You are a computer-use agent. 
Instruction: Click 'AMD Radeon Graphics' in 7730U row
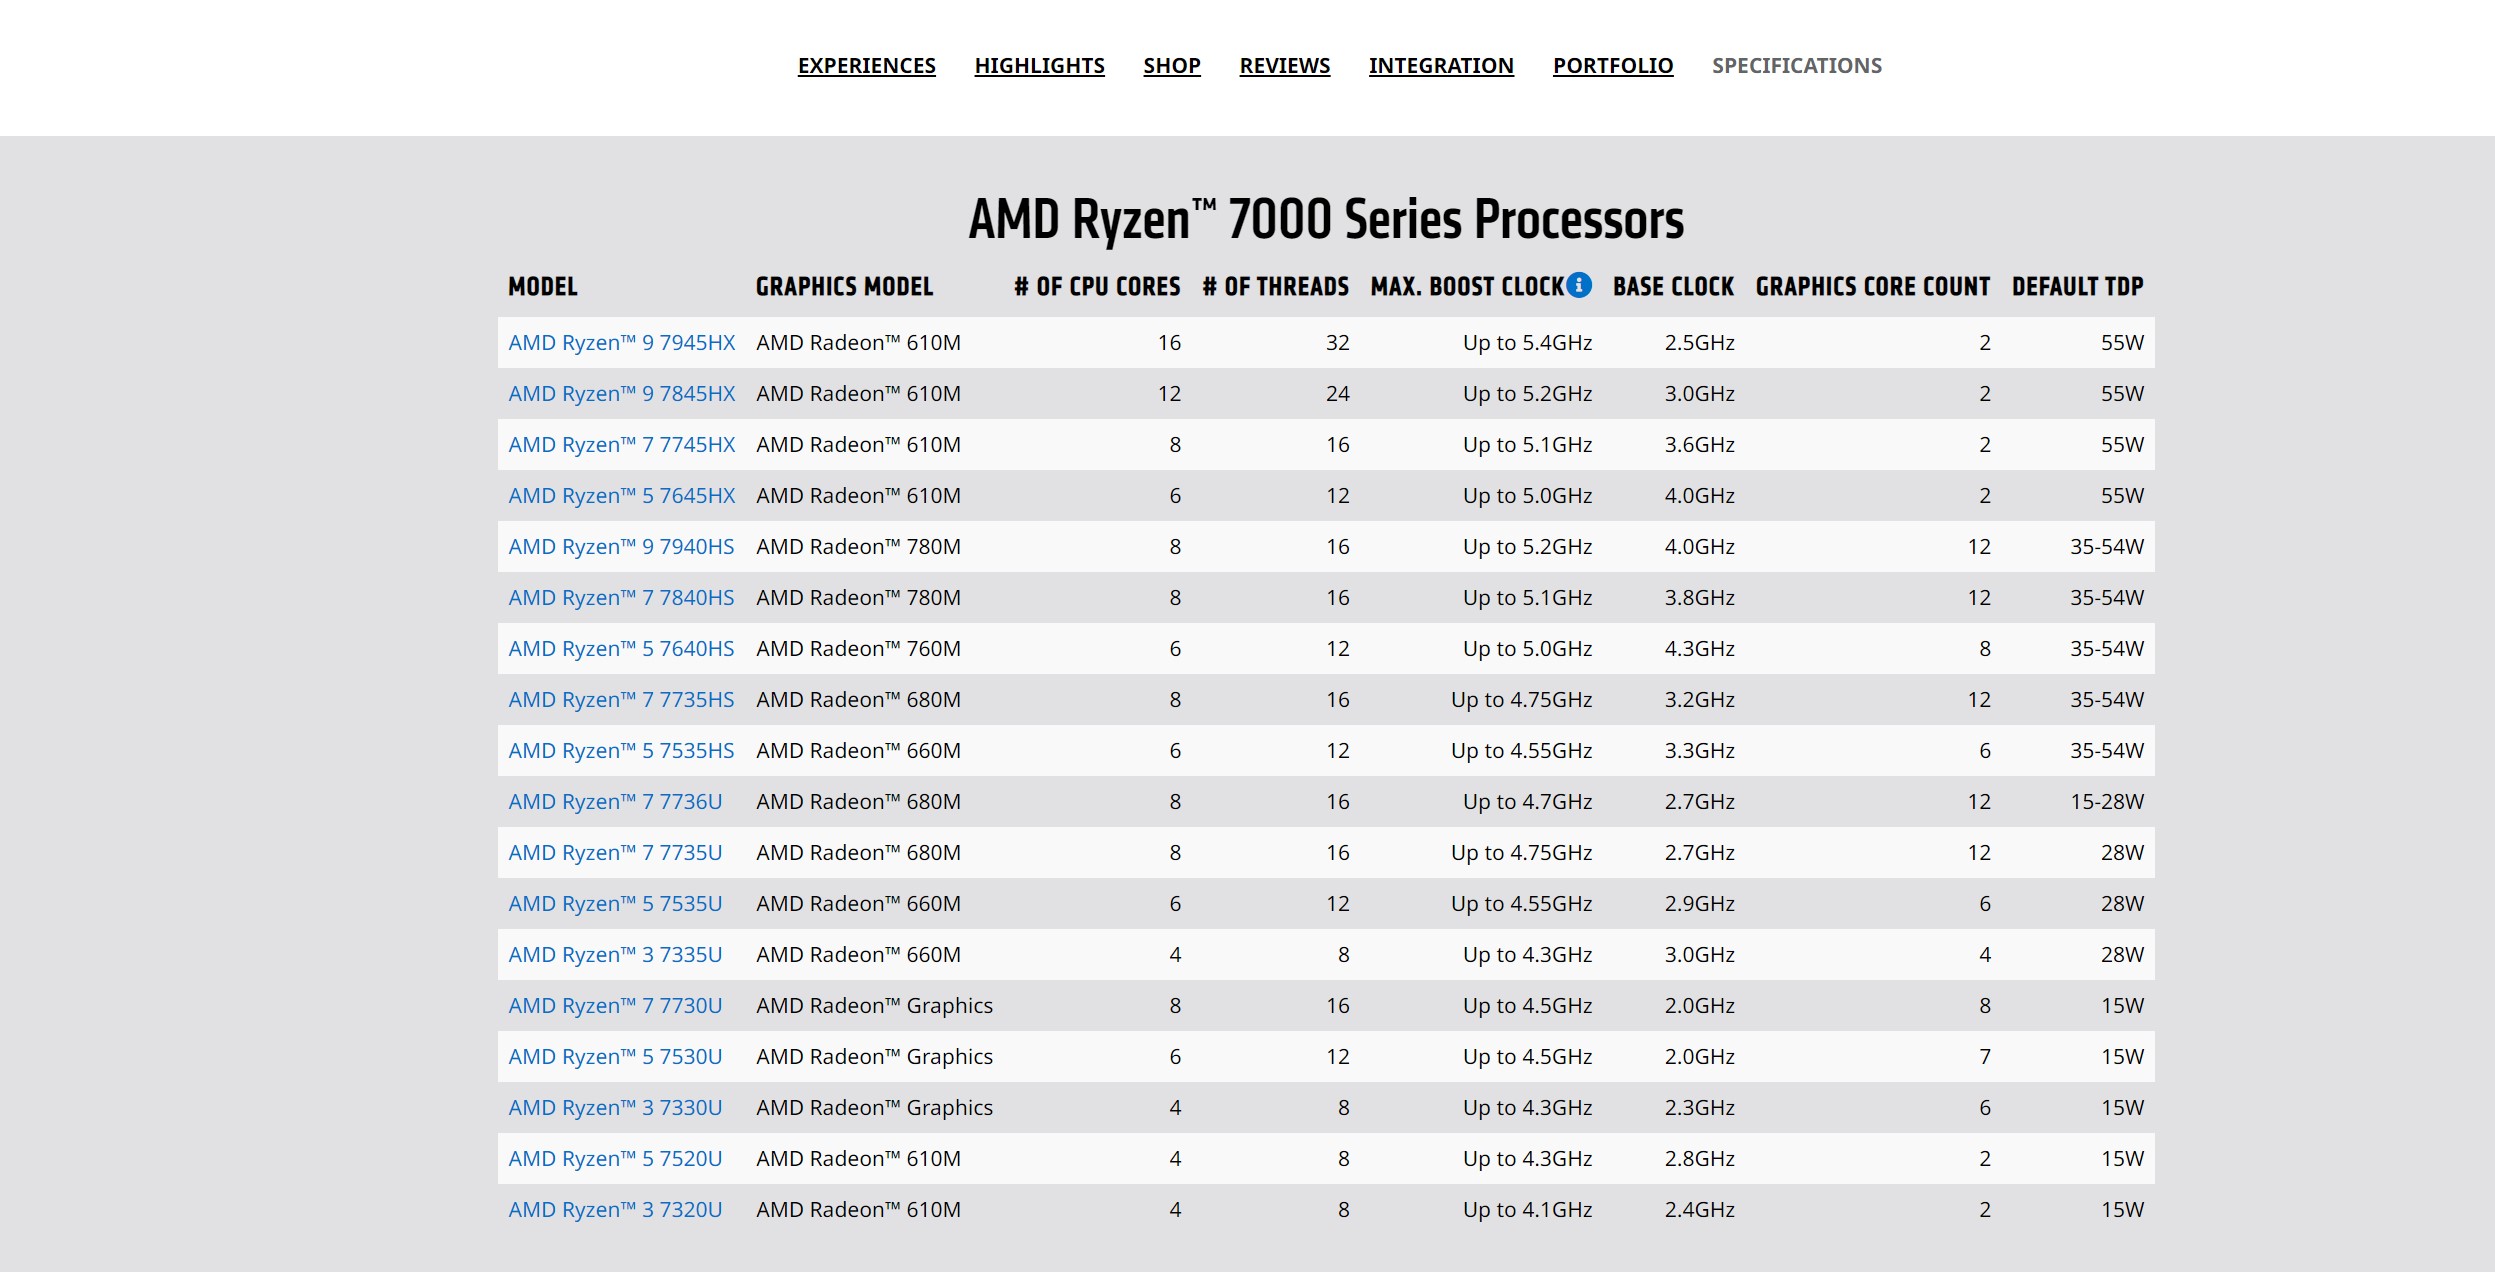coord(874,1006)
